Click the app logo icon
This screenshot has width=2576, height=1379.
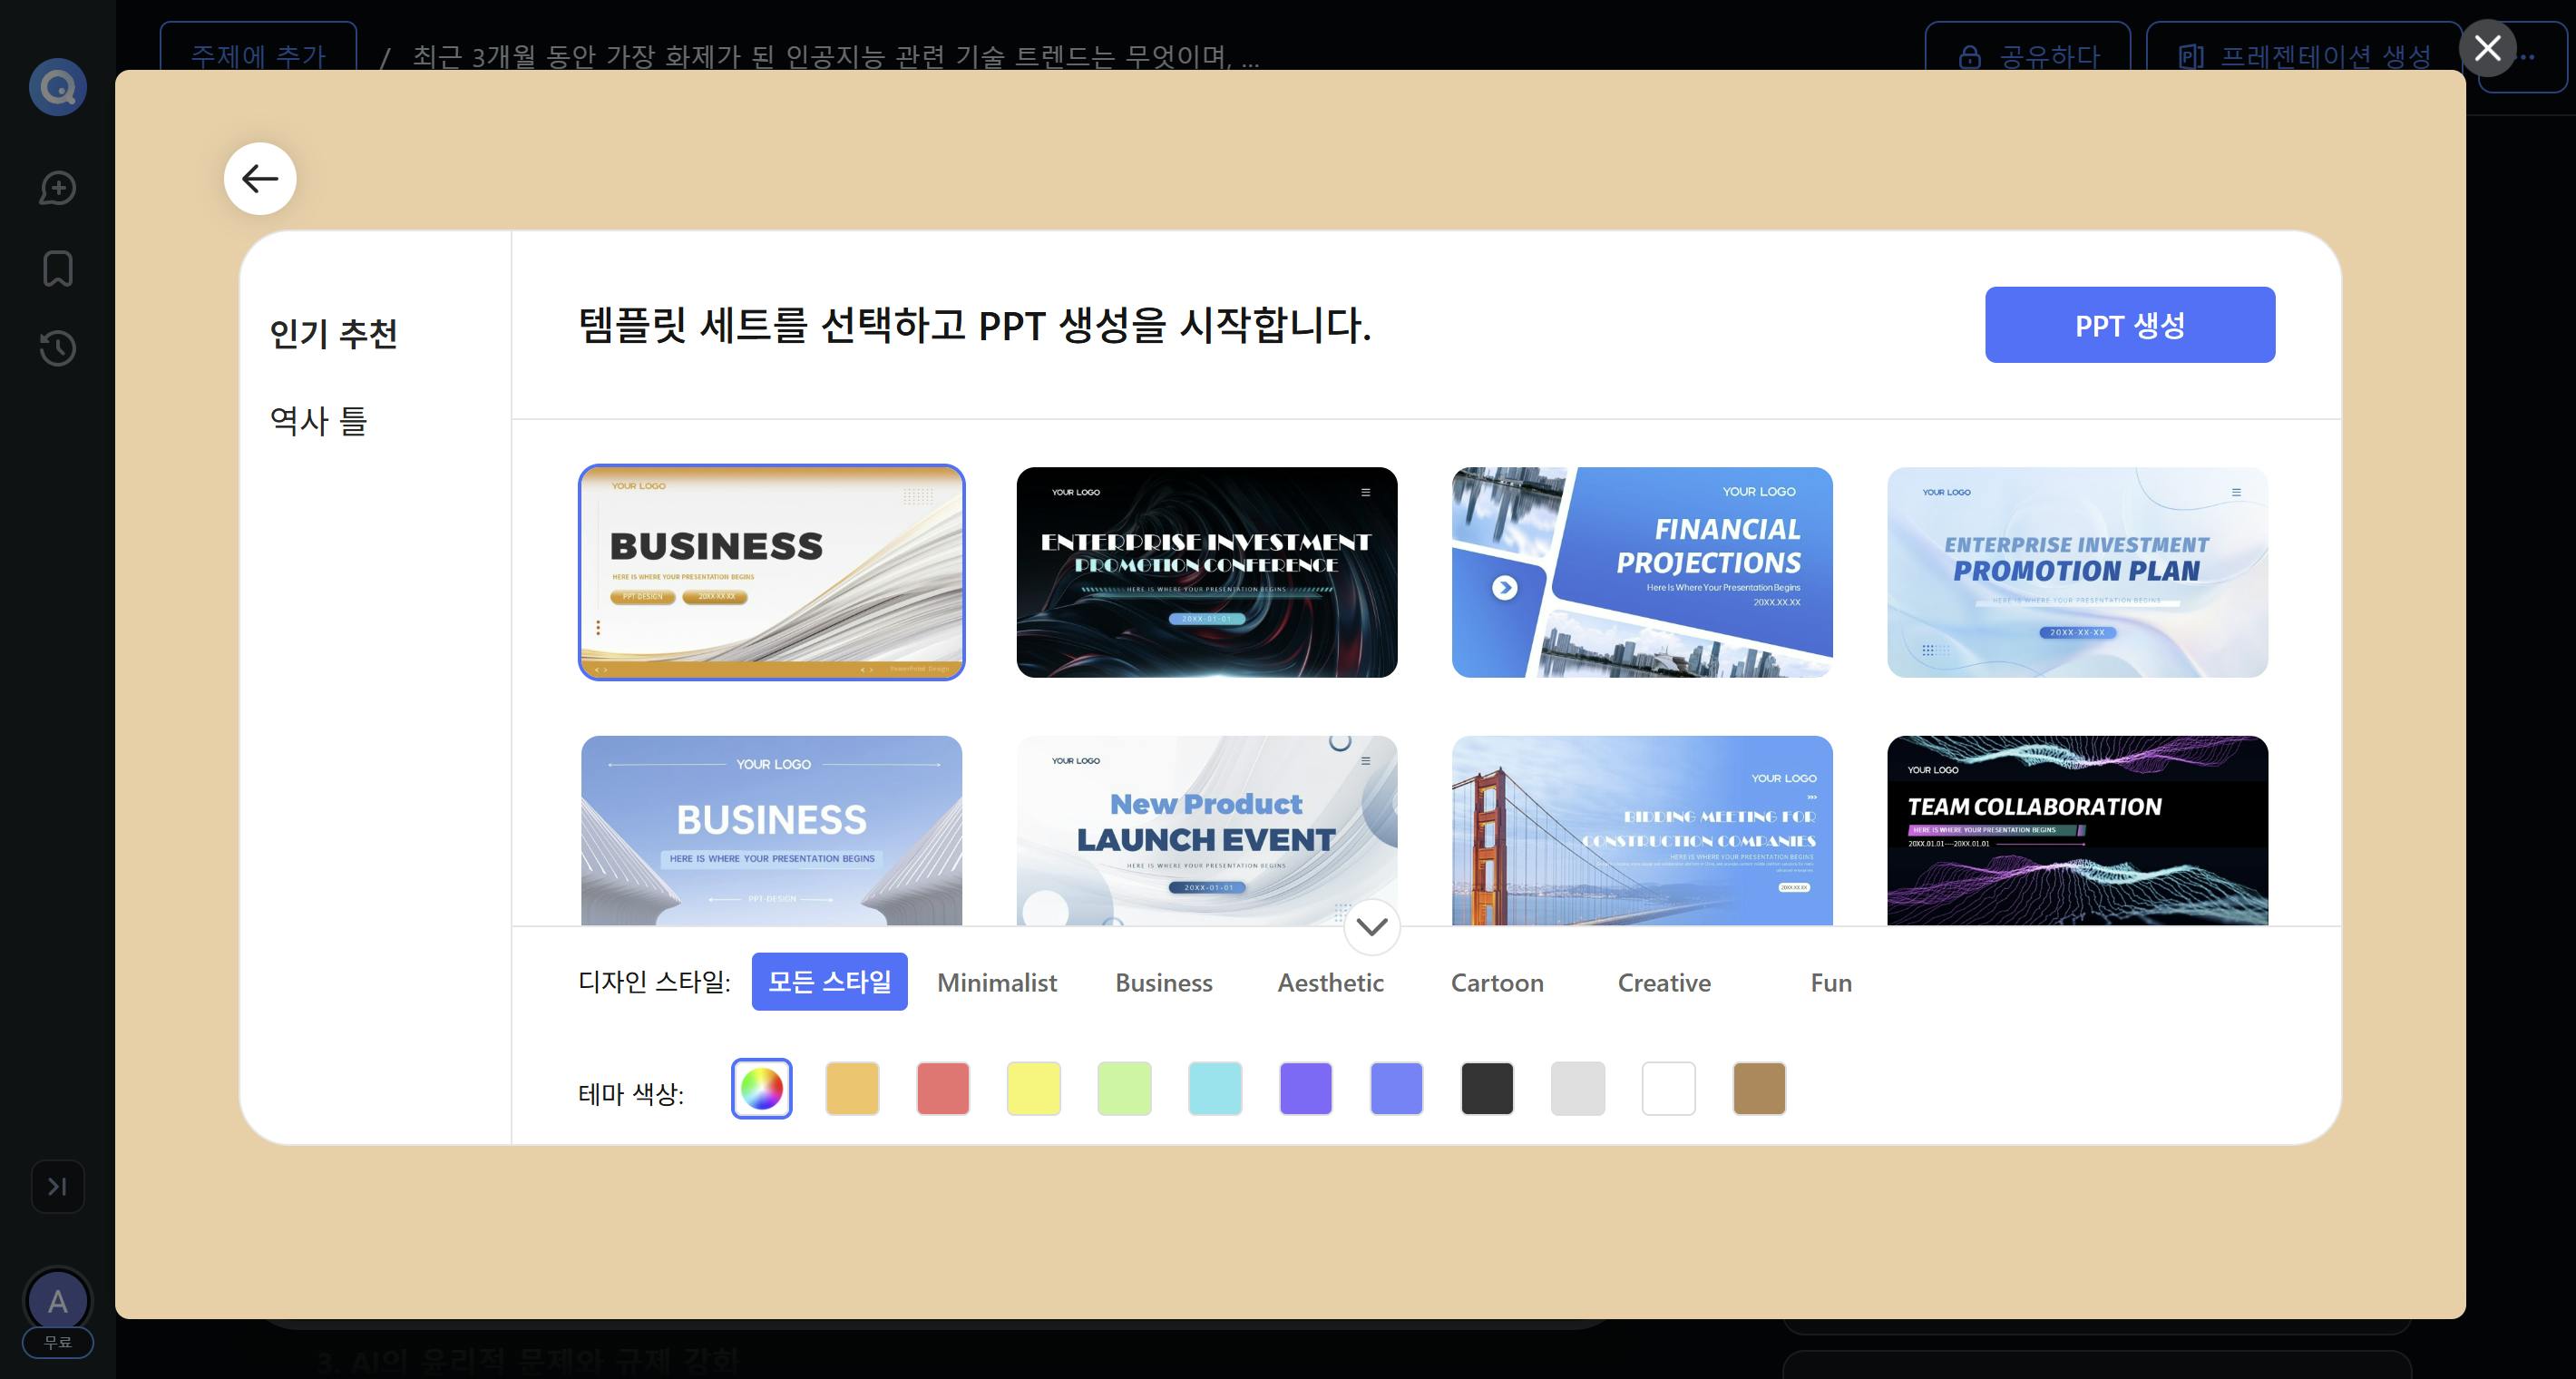(x=58, y=88)
